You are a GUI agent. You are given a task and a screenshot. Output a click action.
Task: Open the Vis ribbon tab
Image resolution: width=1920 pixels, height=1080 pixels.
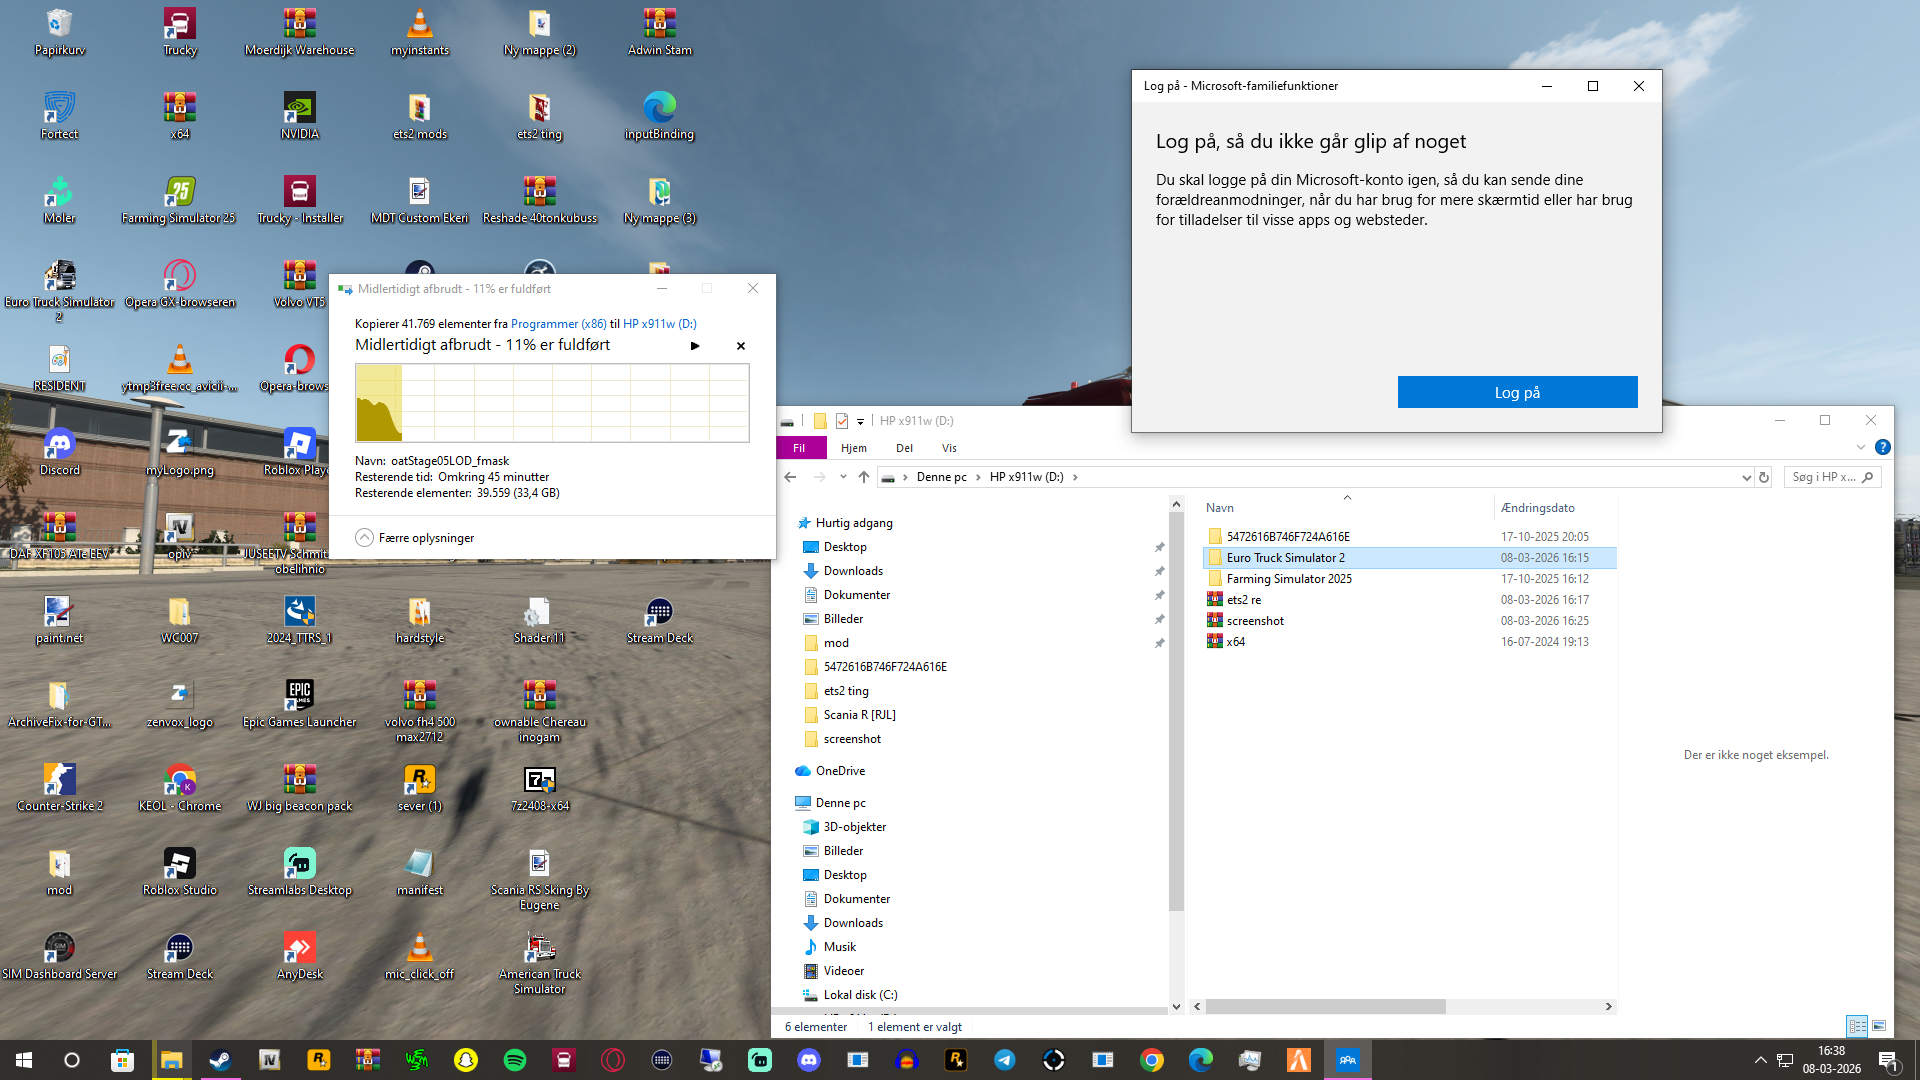[x=948, y=448]
